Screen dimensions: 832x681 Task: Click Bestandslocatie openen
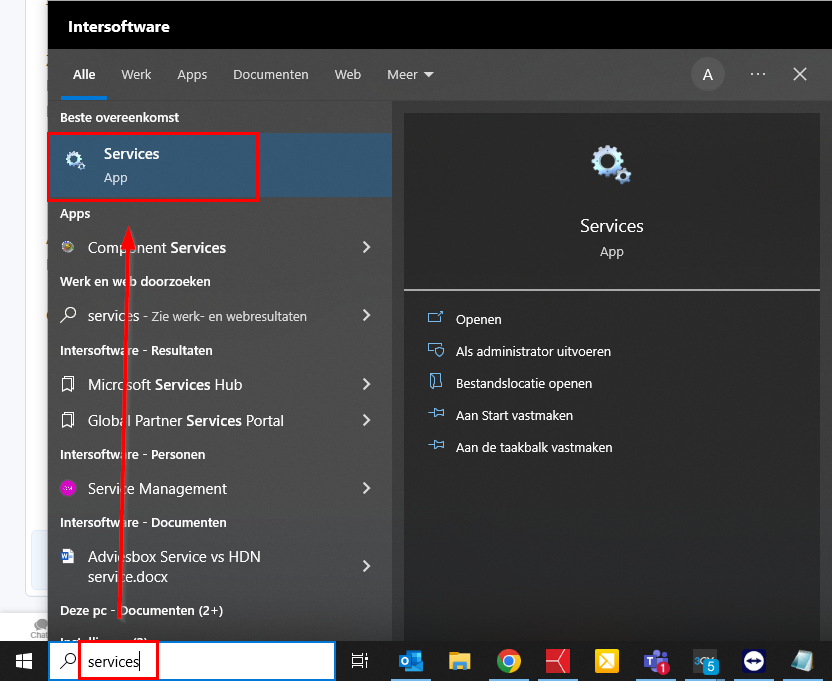[524, 383]
